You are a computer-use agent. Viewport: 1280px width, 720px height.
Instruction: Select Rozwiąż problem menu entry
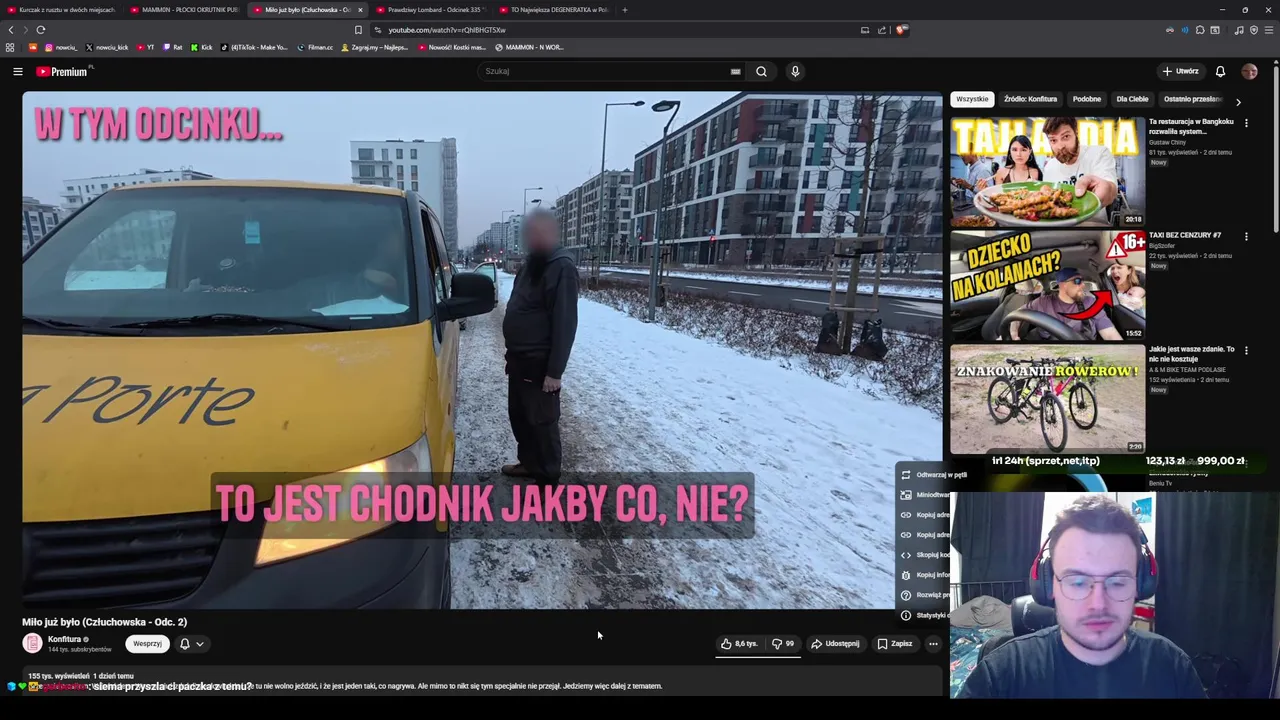[x=923, y=595]
